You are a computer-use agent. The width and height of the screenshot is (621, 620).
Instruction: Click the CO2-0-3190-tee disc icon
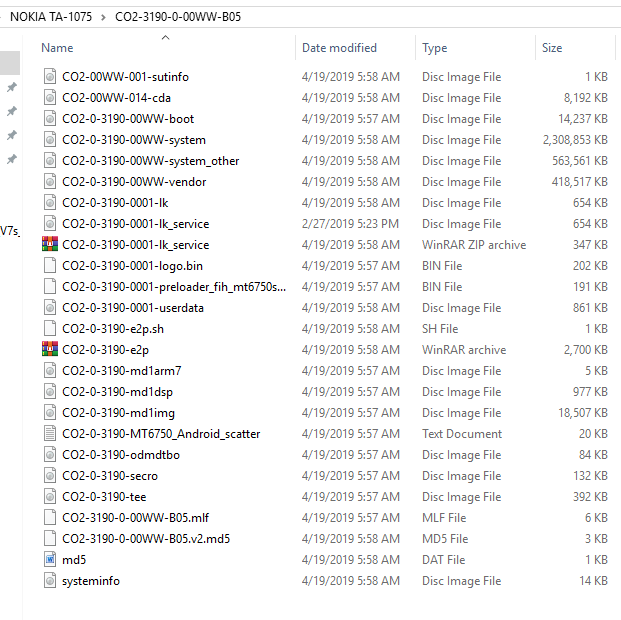(x=50, y=496)
